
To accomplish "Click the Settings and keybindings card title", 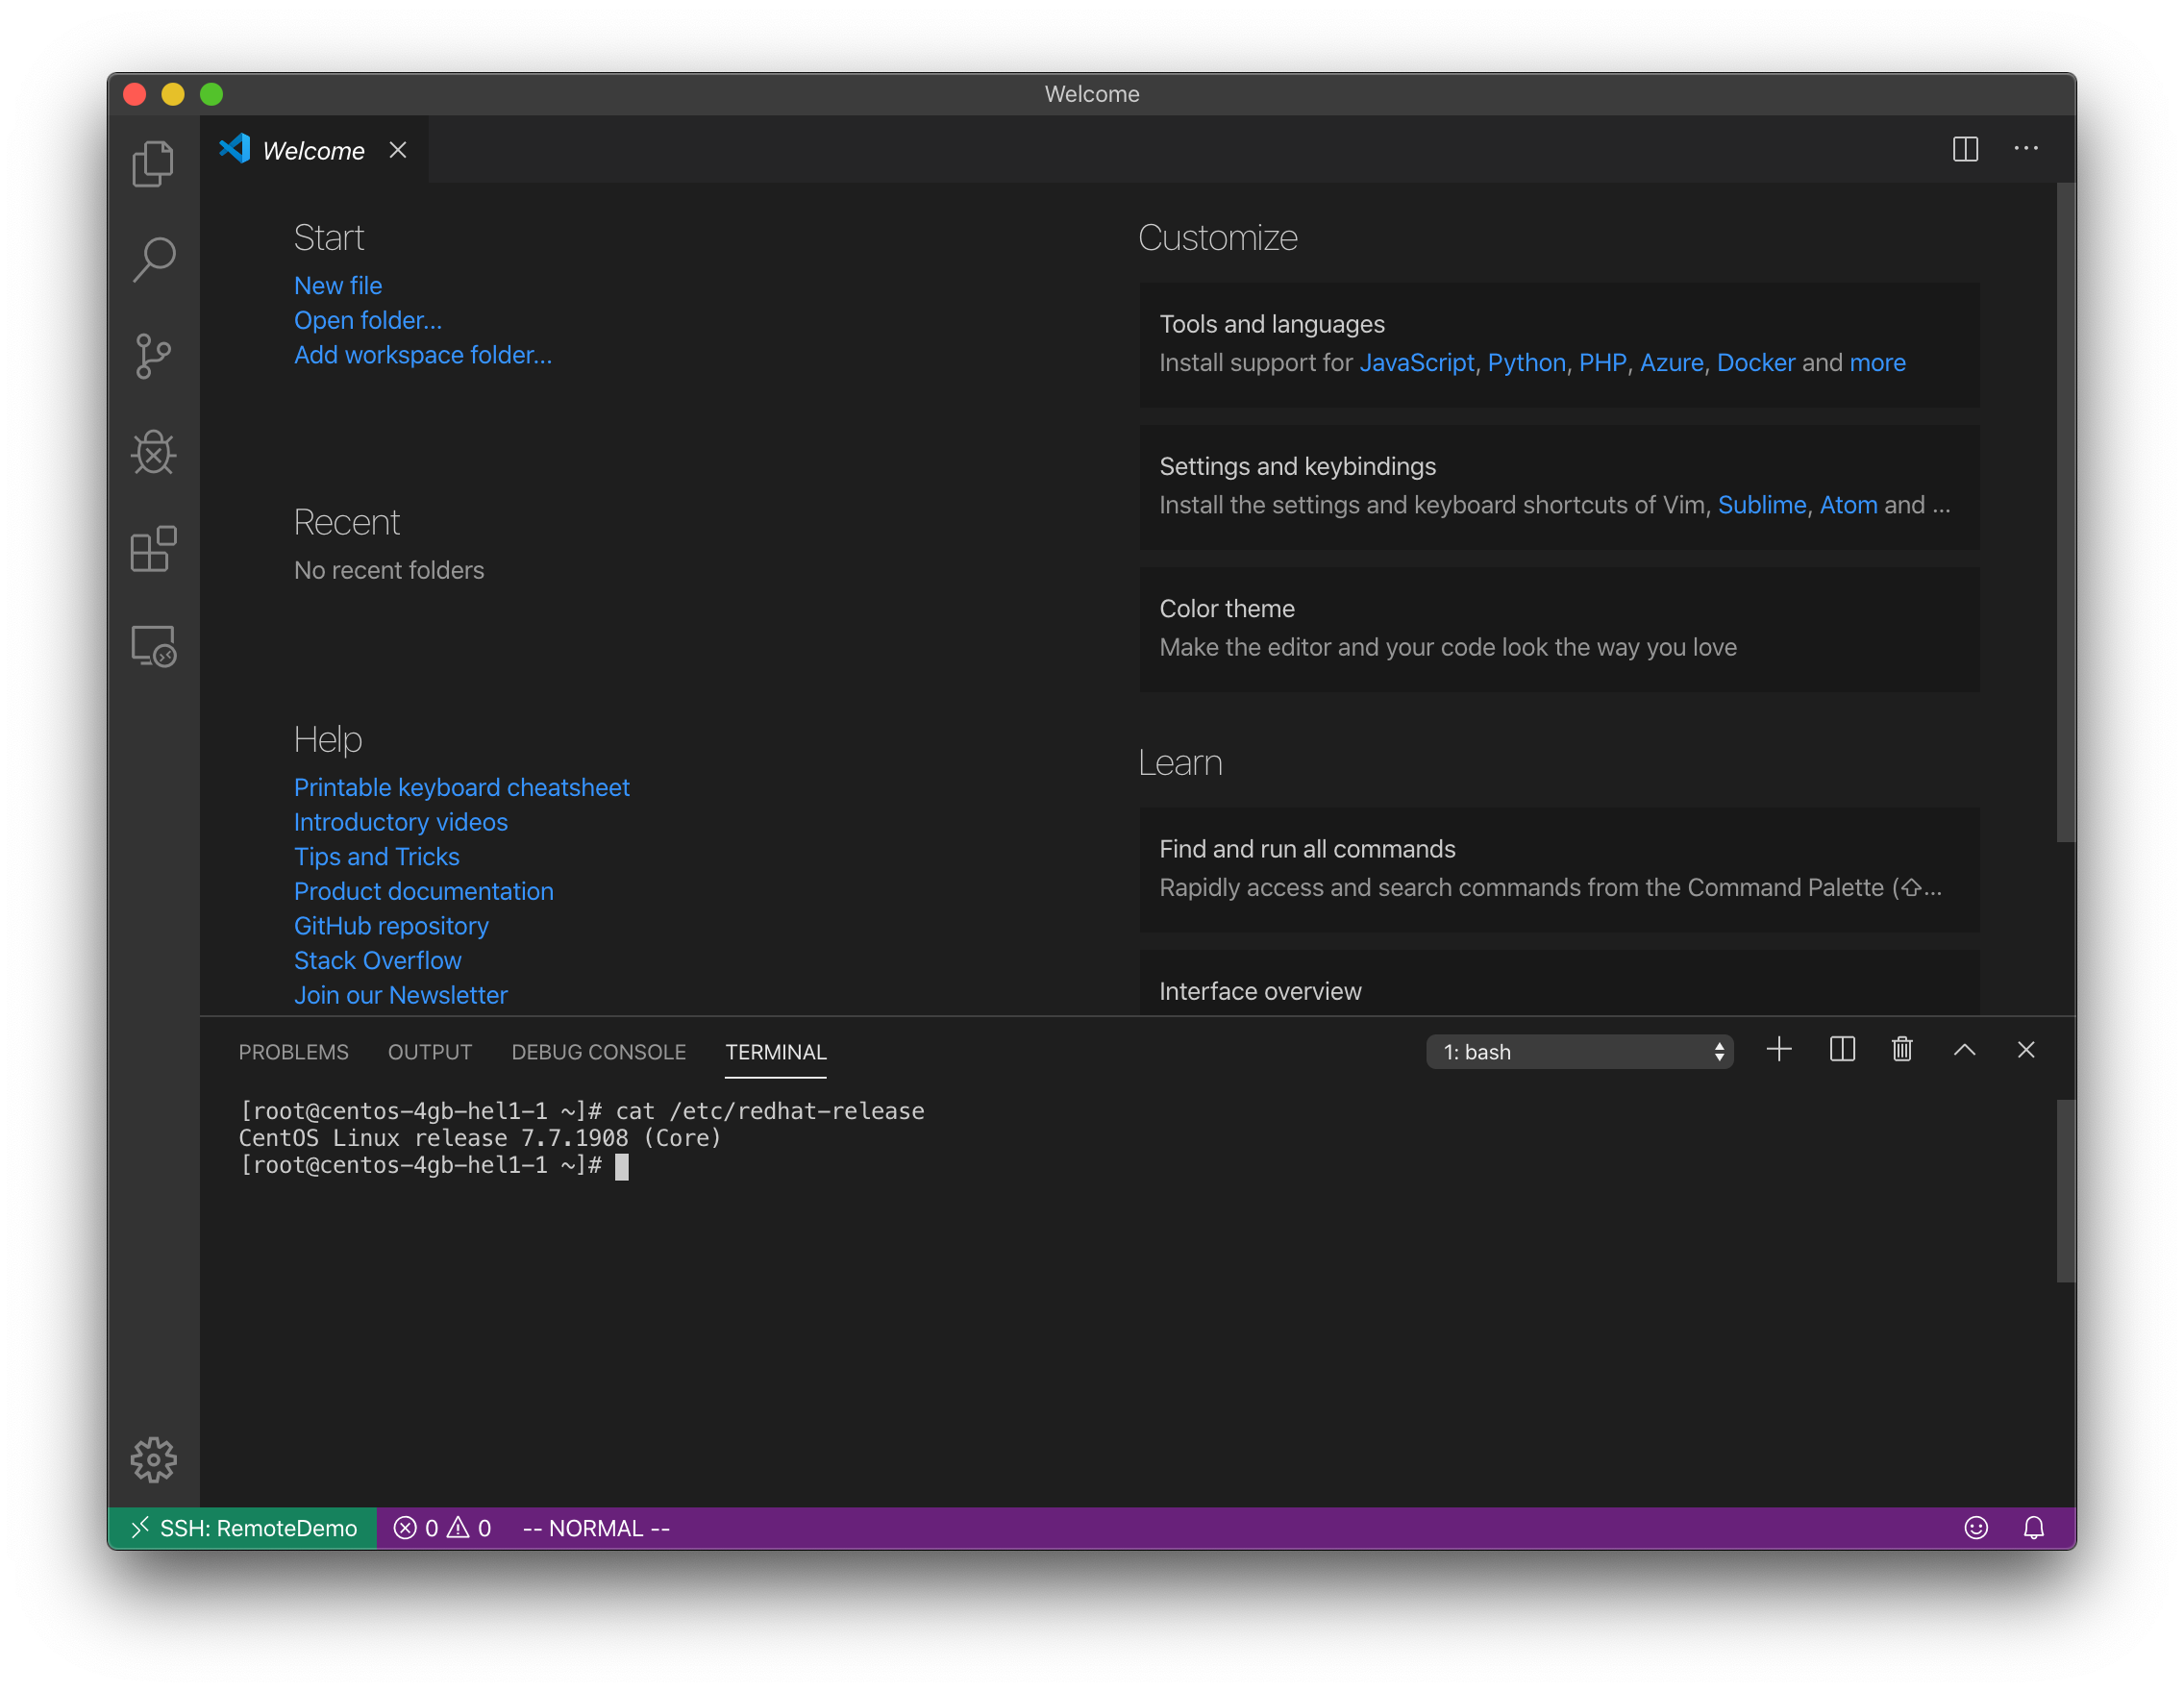I will (x=1297, y=467).
